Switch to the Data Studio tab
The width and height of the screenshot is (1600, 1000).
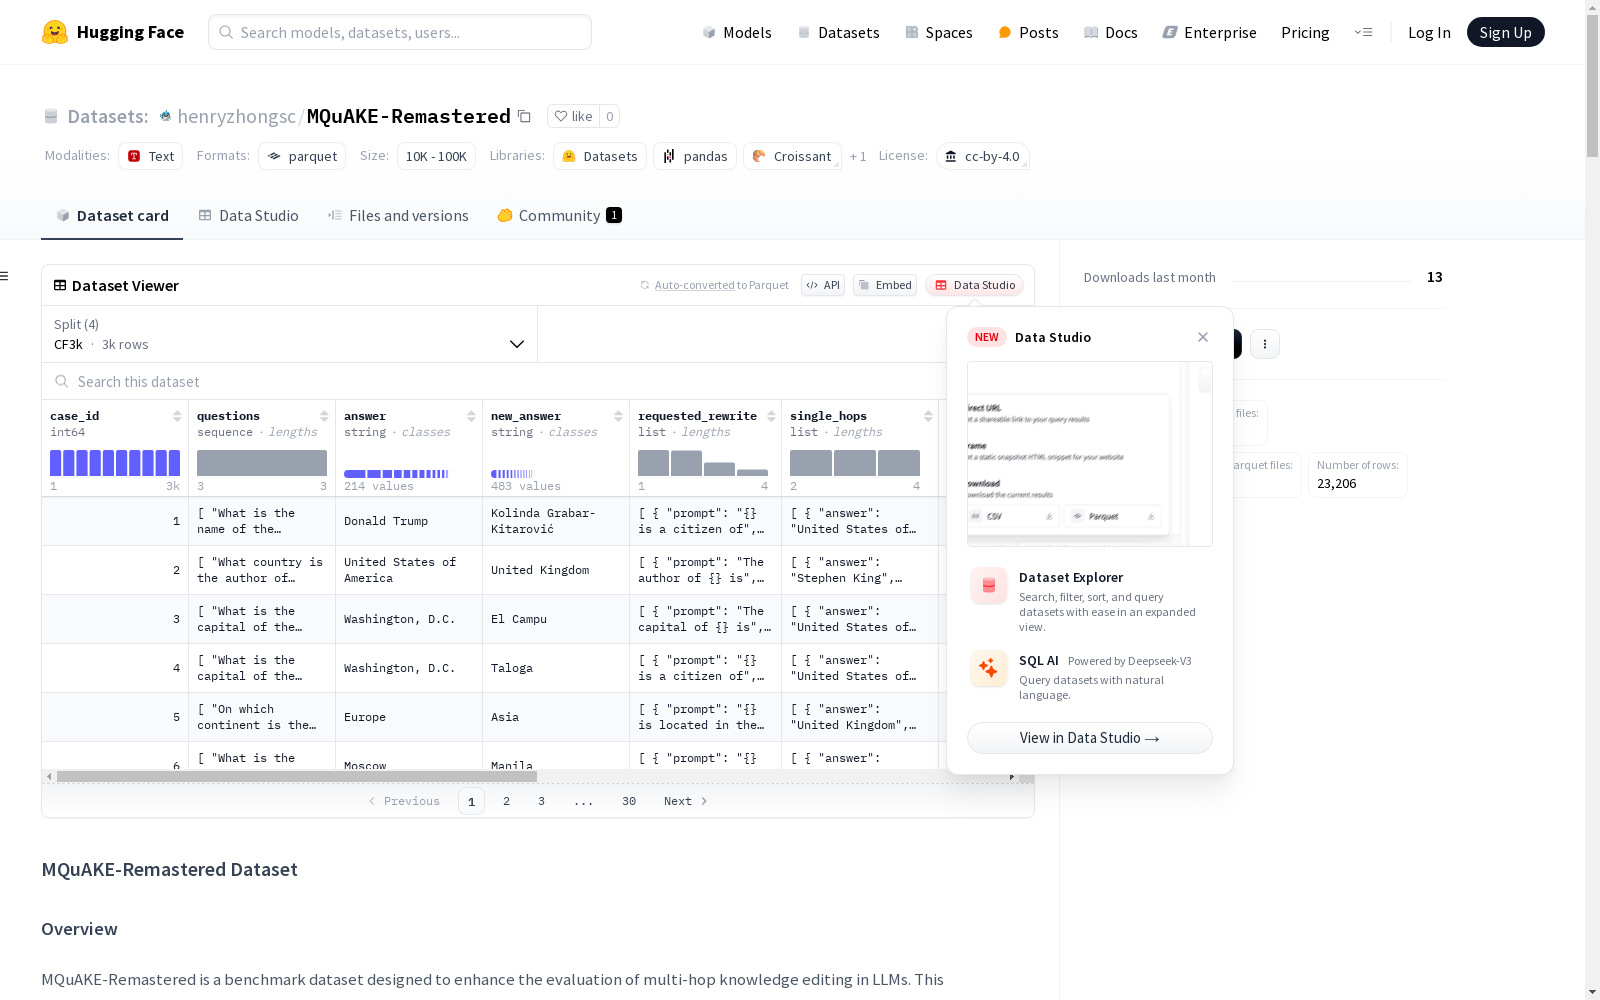pos(248,216)
